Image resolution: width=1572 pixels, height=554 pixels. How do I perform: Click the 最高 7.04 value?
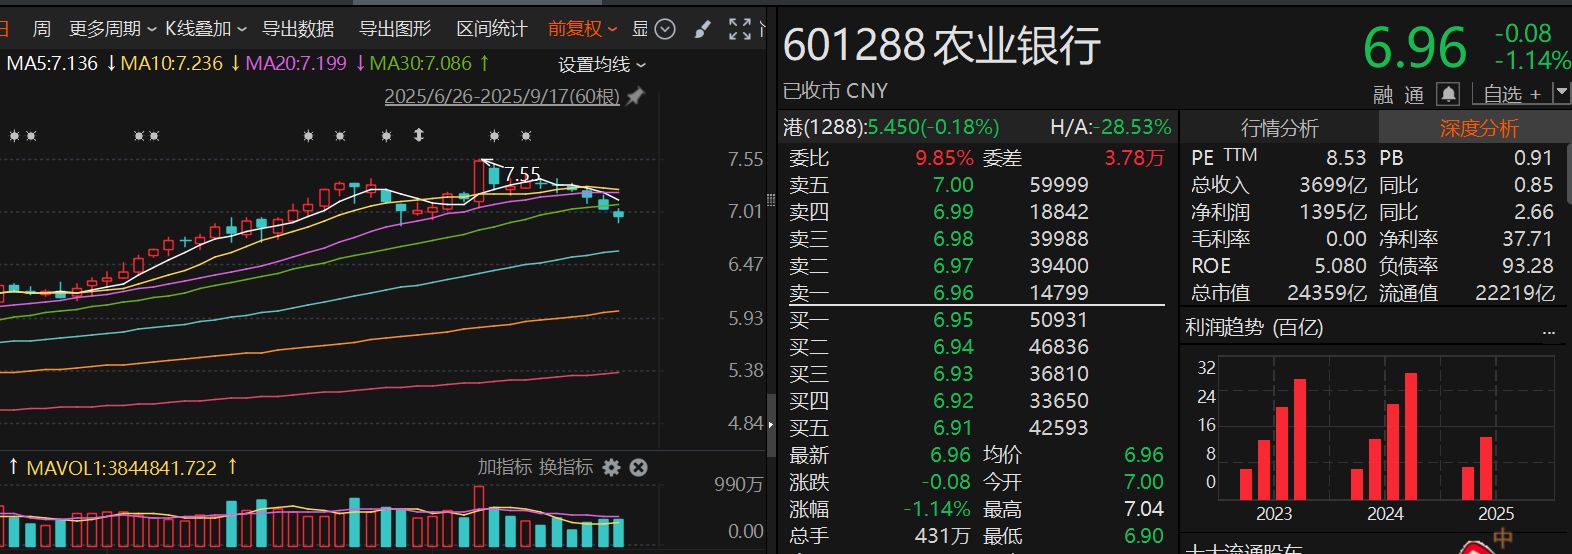1143,509
